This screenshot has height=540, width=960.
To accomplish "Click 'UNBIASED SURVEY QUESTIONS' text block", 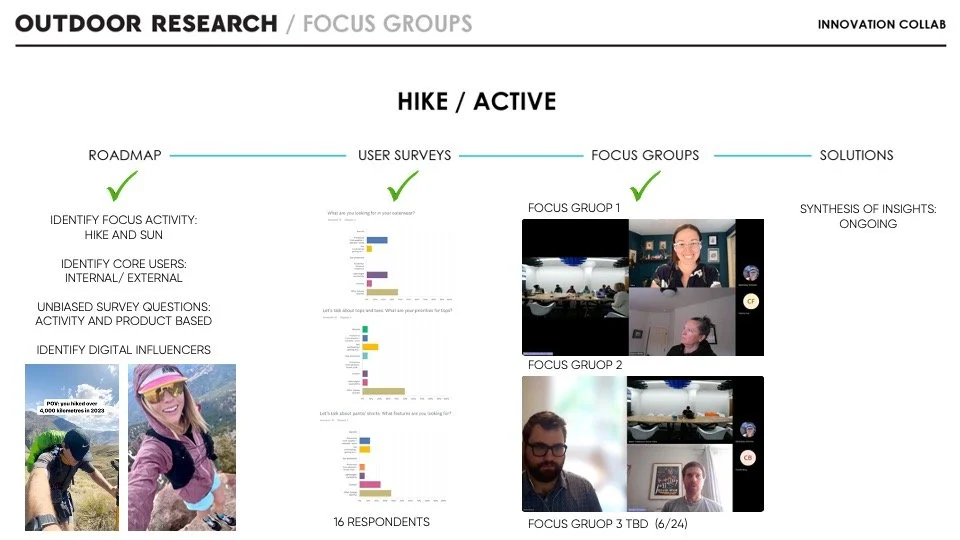I will point(124,313).
